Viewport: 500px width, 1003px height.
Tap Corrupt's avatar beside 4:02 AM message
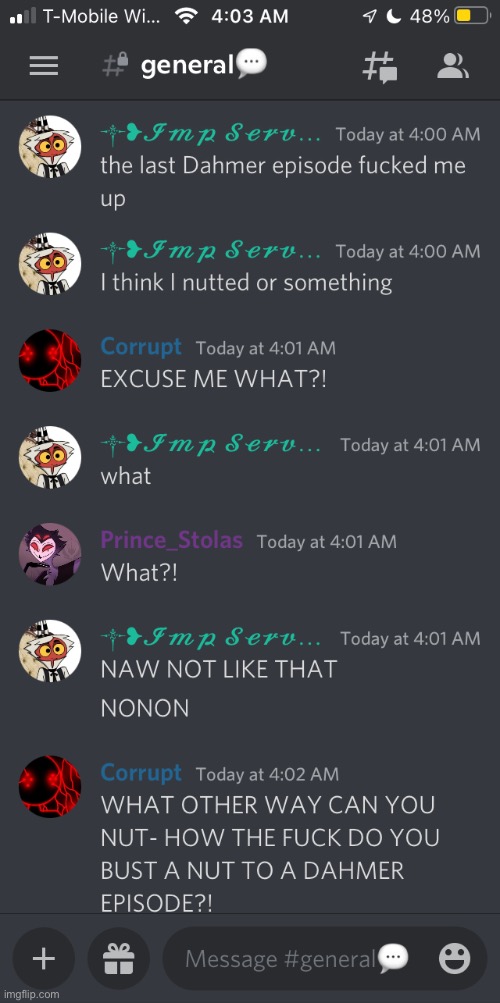tap(50, 787)
